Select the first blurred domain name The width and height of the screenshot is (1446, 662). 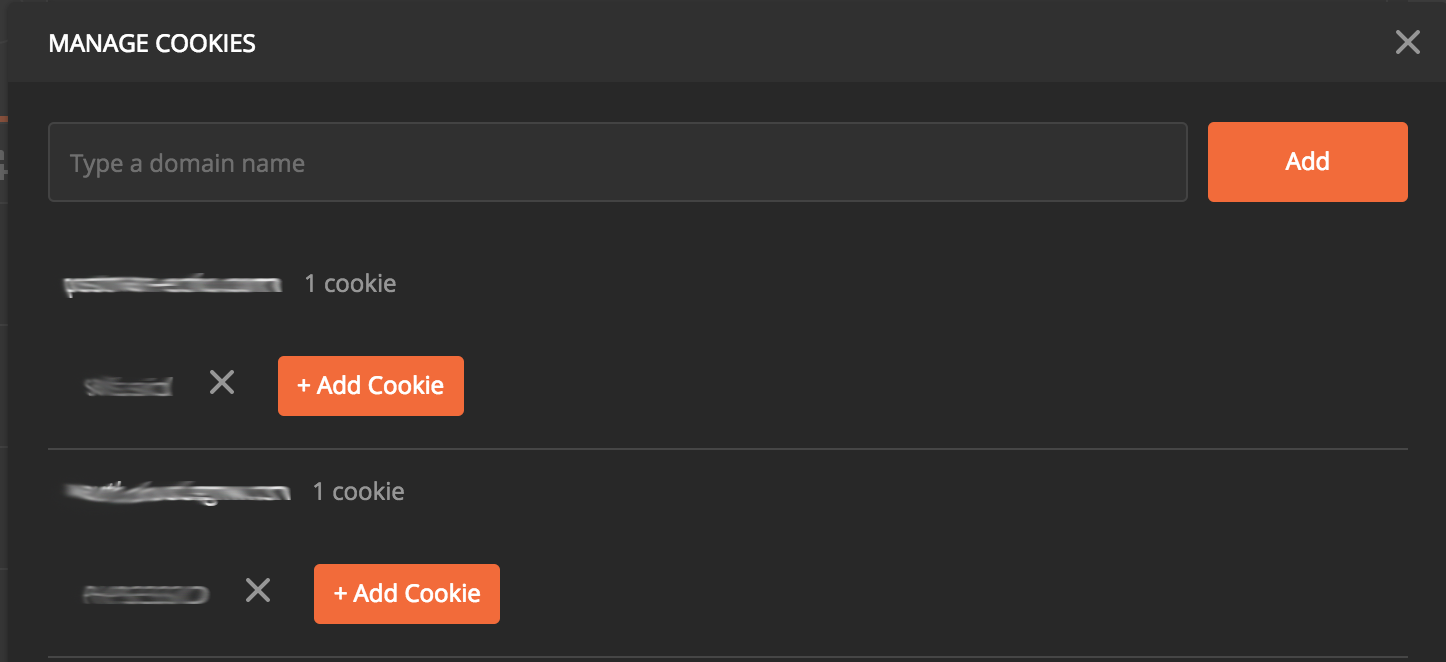click(x=173, y=285)
